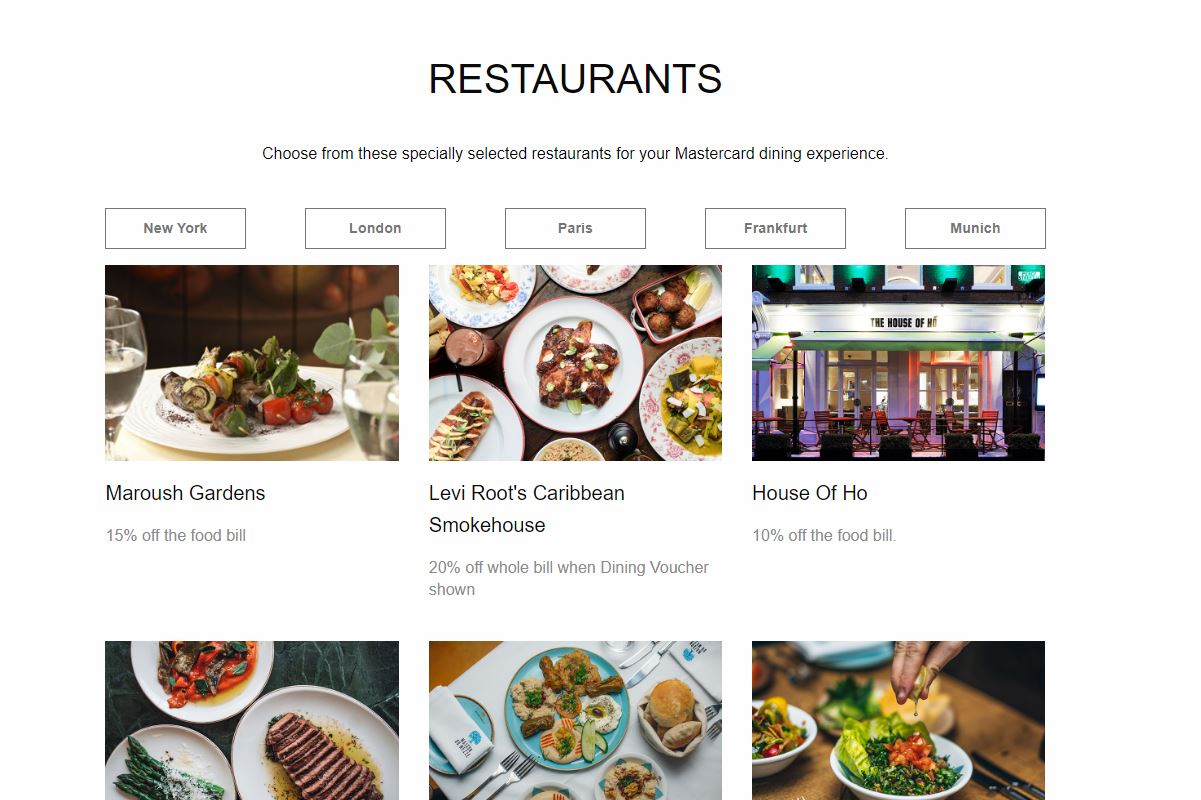The image size is (1201, 800).
Task: Choose the Paris city button
Action: (x=575, y=228)
